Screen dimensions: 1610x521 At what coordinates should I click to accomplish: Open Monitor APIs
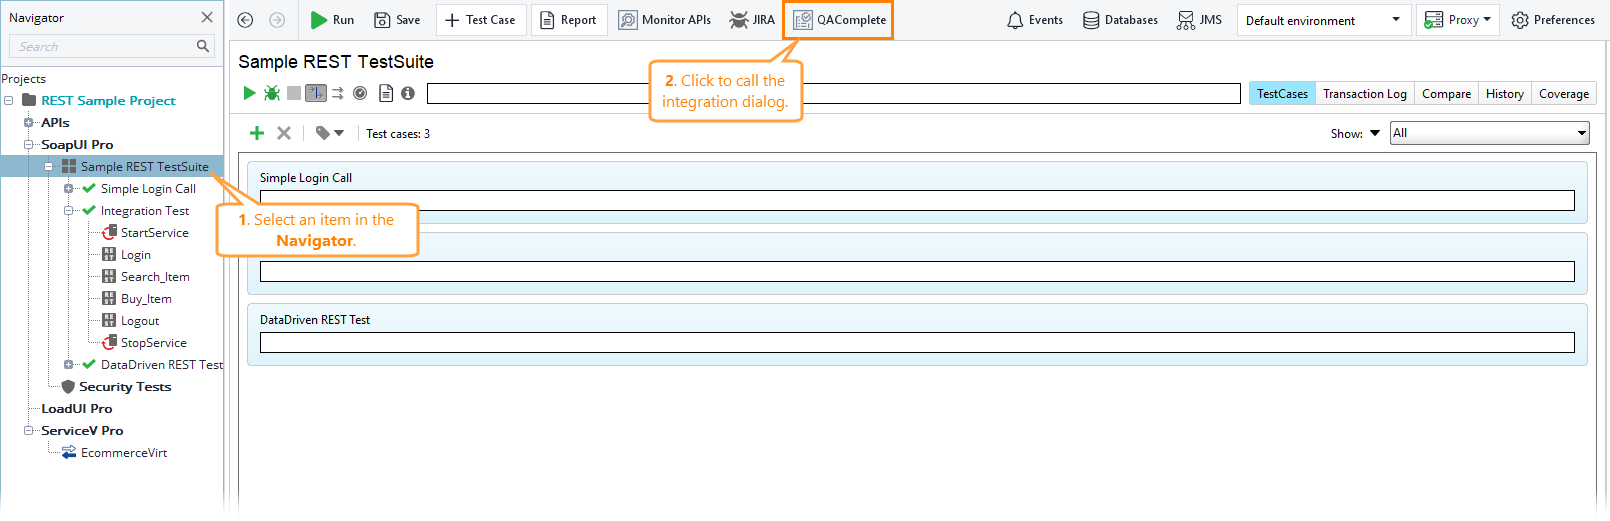click(x=664, y=20)
